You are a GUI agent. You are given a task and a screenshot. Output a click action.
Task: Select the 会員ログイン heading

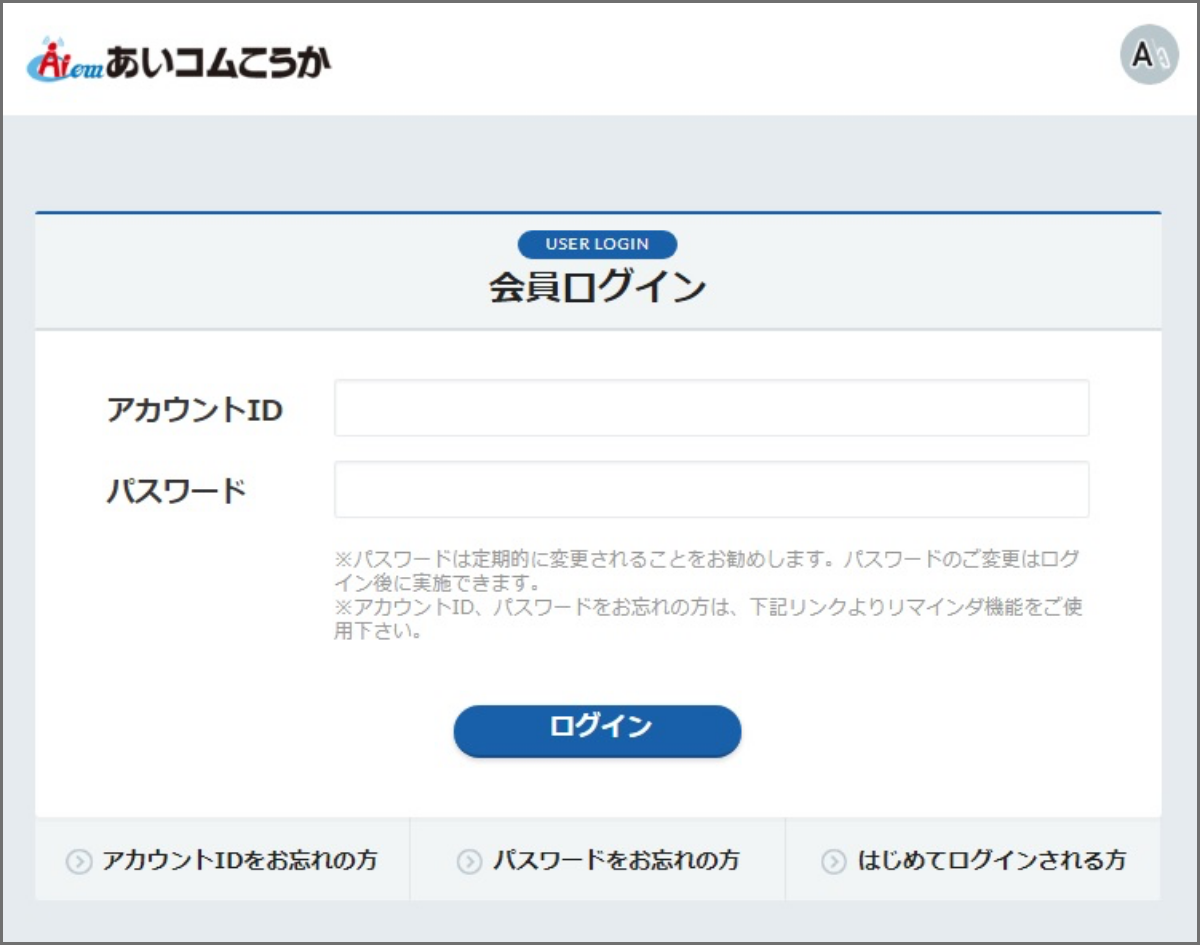pyautogui.click(x=597, y=288)
